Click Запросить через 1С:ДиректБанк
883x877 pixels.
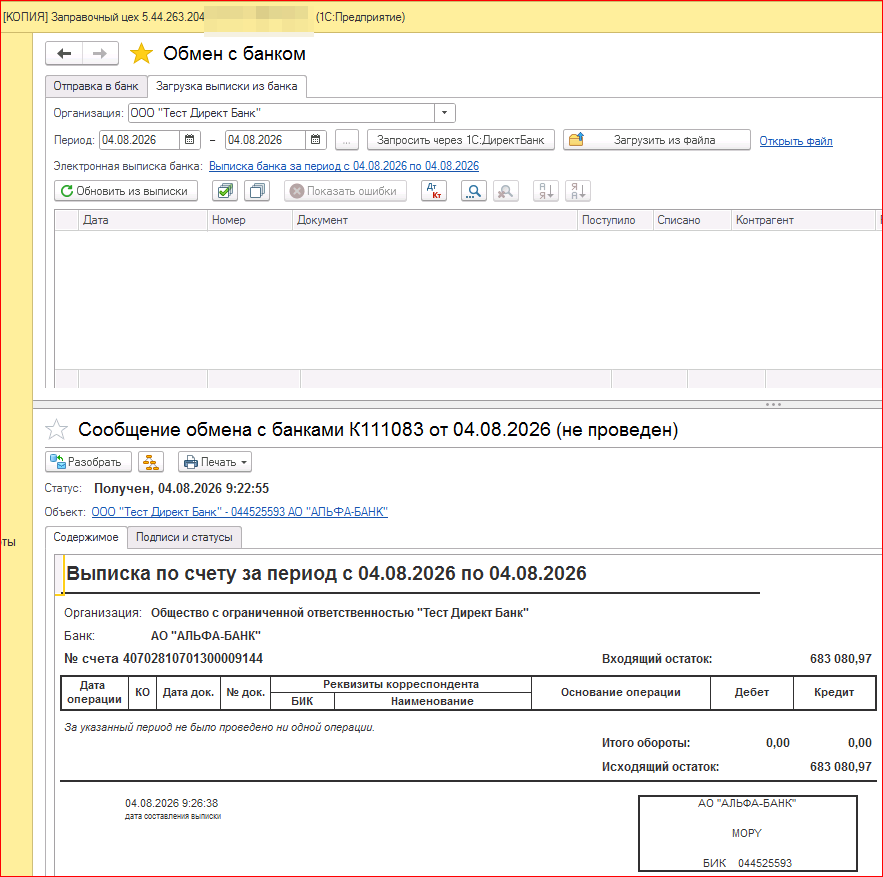click(x=461, y=140)
